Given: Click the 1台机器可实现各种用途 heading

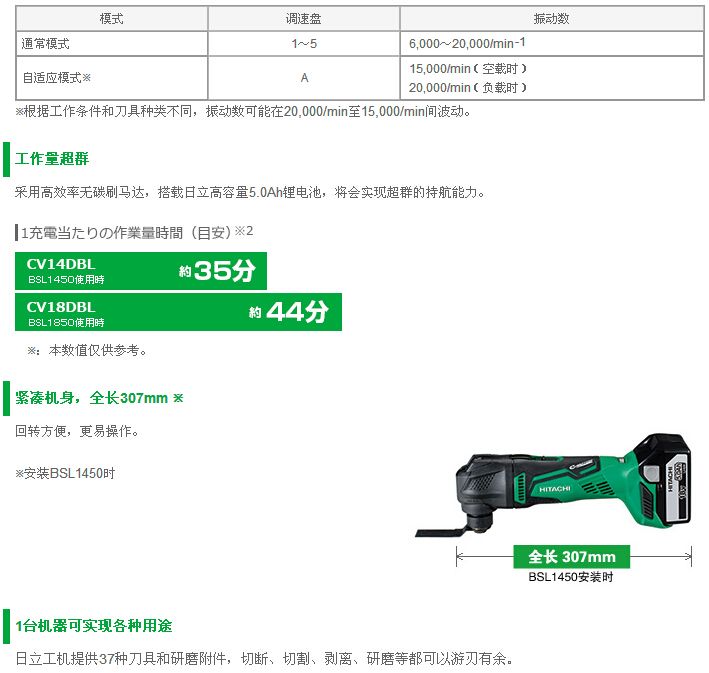Looking at the screenshot, I should coord(94,626).
